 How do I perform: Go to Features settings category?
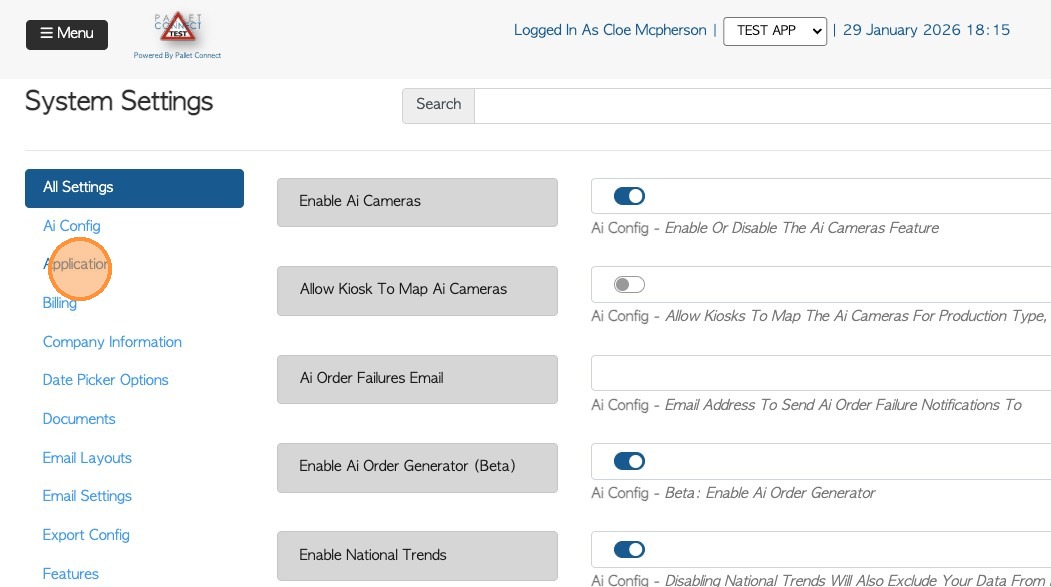(x=70, y=574)
